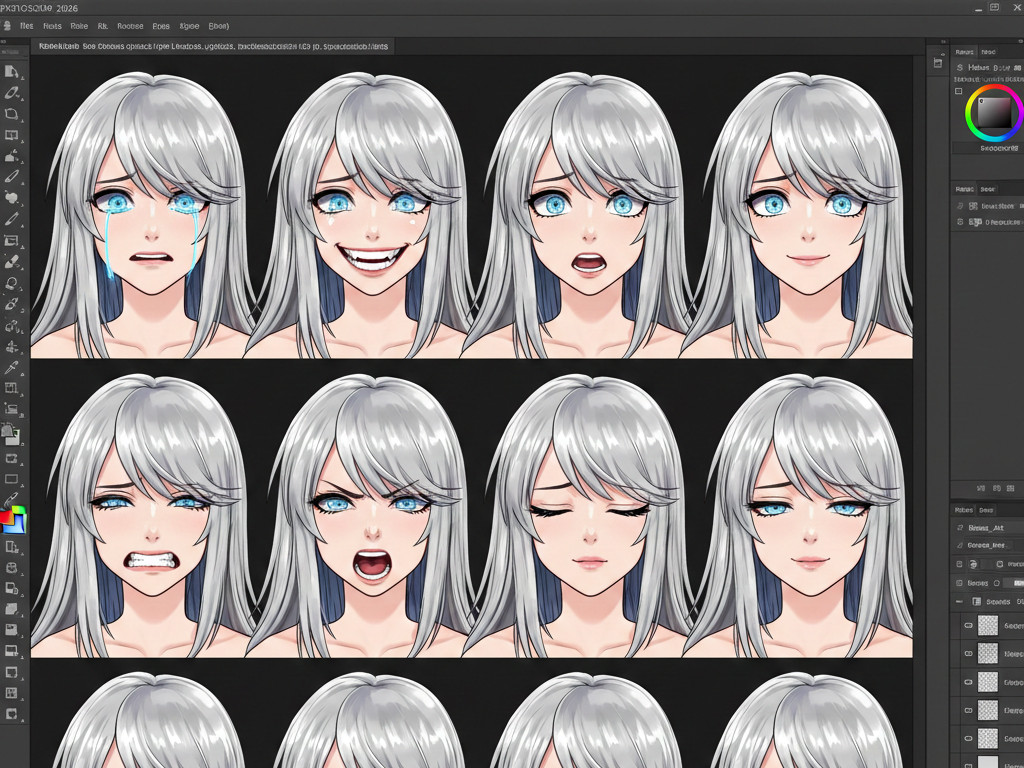Toggle visibility of third layer under Soands
Screen dimensions: 1024x768
(968, 682)
